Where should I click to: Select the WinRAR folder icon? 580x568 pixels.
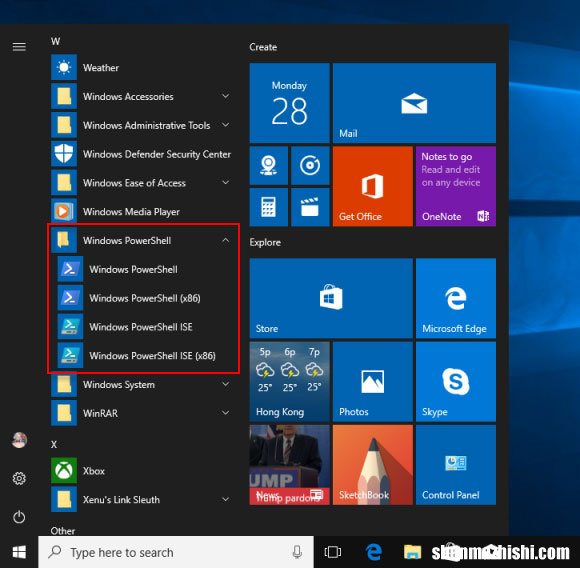[x=64, y=413]
